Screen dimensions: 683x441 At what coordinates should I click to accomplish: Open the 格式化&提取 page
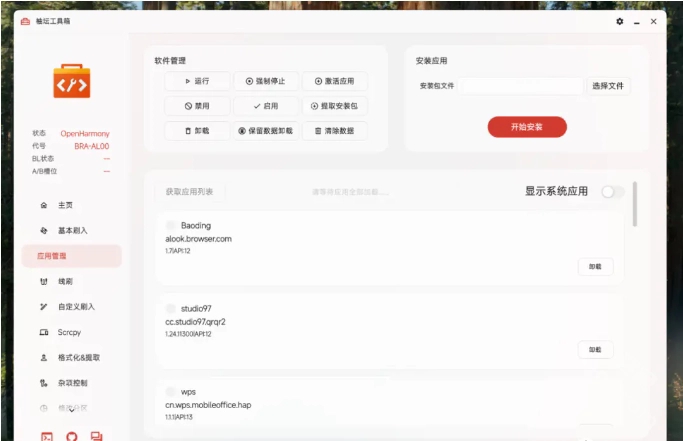pyautogui.click(x=72, y=358)
